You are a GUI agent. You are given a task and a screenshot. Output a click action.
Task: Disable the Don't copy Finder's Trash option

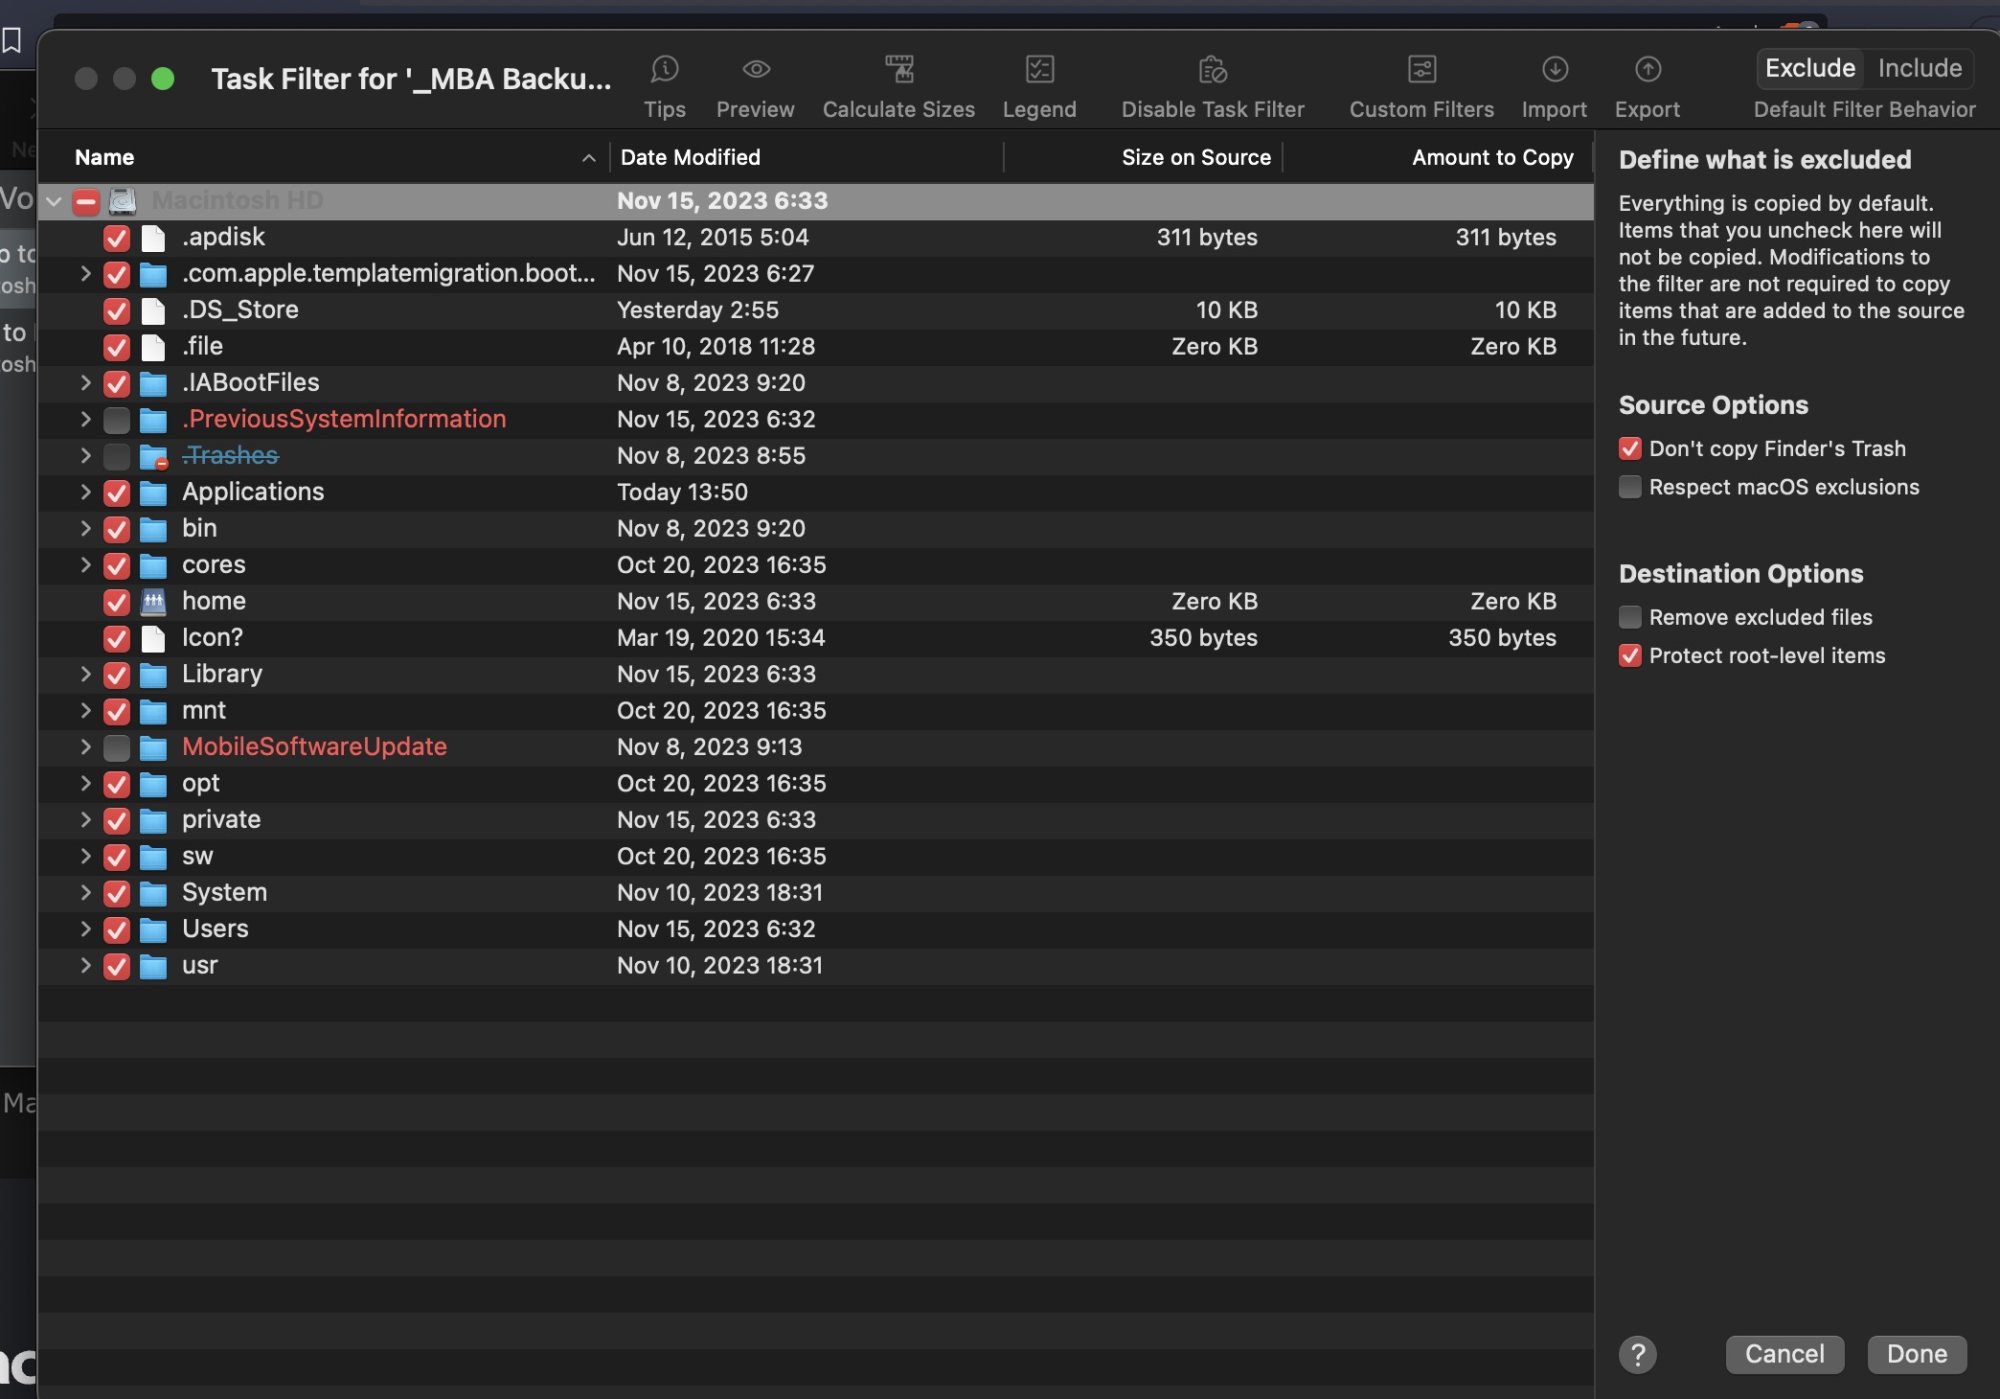[x=1629, y=448]
